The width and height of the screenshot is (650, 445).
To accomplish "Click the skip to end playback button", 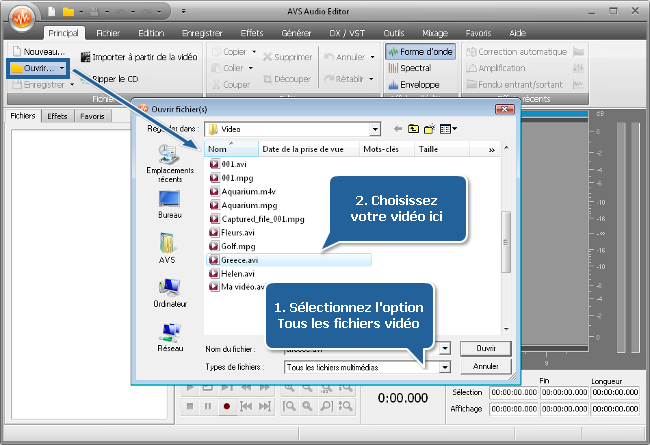I will 264,406.
